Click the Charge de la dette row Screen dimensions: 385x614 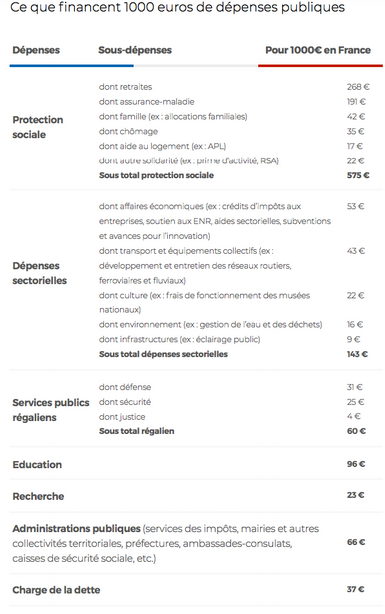pyautogui.click(x=196, y=590)
